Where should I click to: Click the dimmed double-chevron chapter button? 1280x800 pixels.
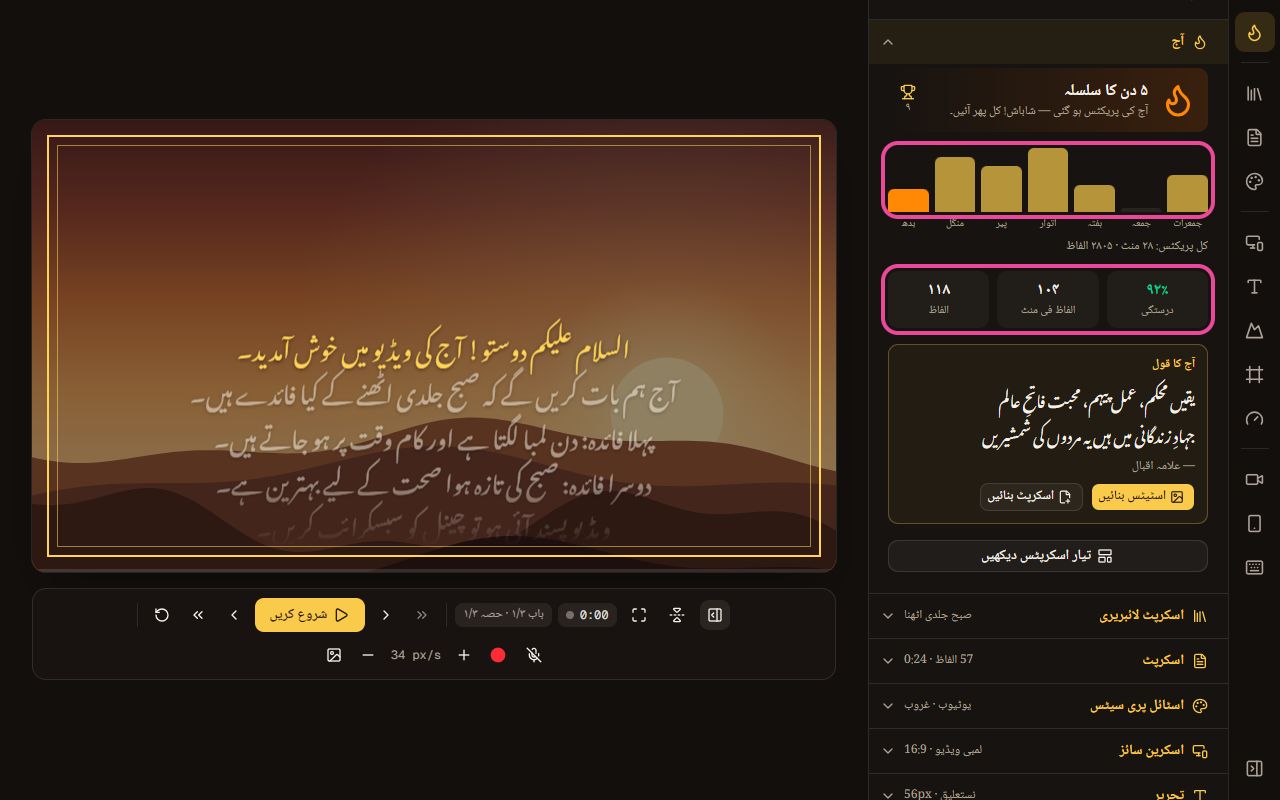[x=422, y=615]
